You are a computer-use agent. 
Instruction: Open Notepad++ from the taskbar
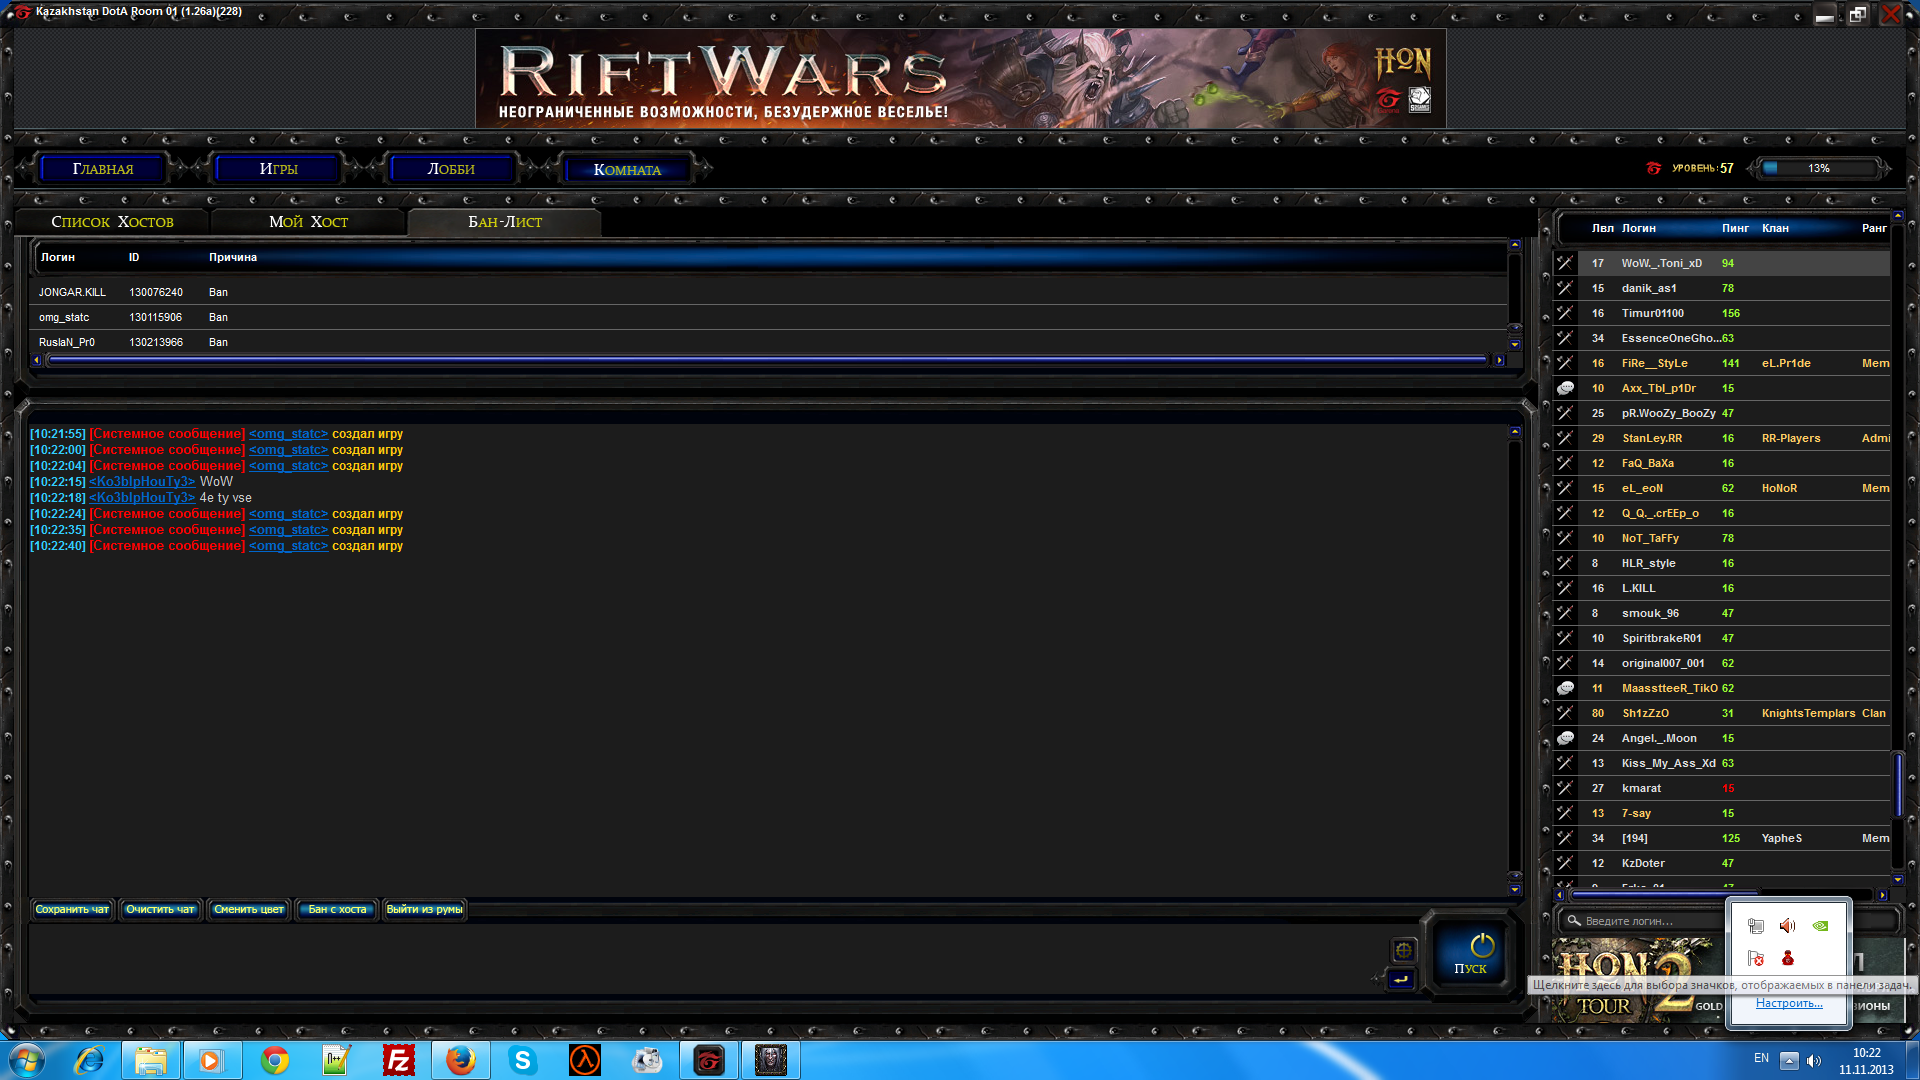coord(336,1060)
